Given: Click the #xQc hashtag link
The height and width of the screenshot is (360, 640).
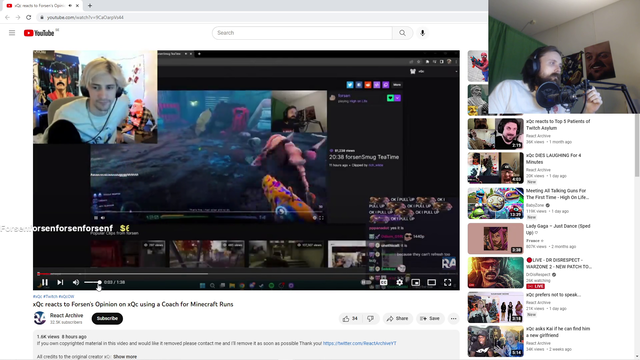Looking at the screenshot, I should point(38,296).
